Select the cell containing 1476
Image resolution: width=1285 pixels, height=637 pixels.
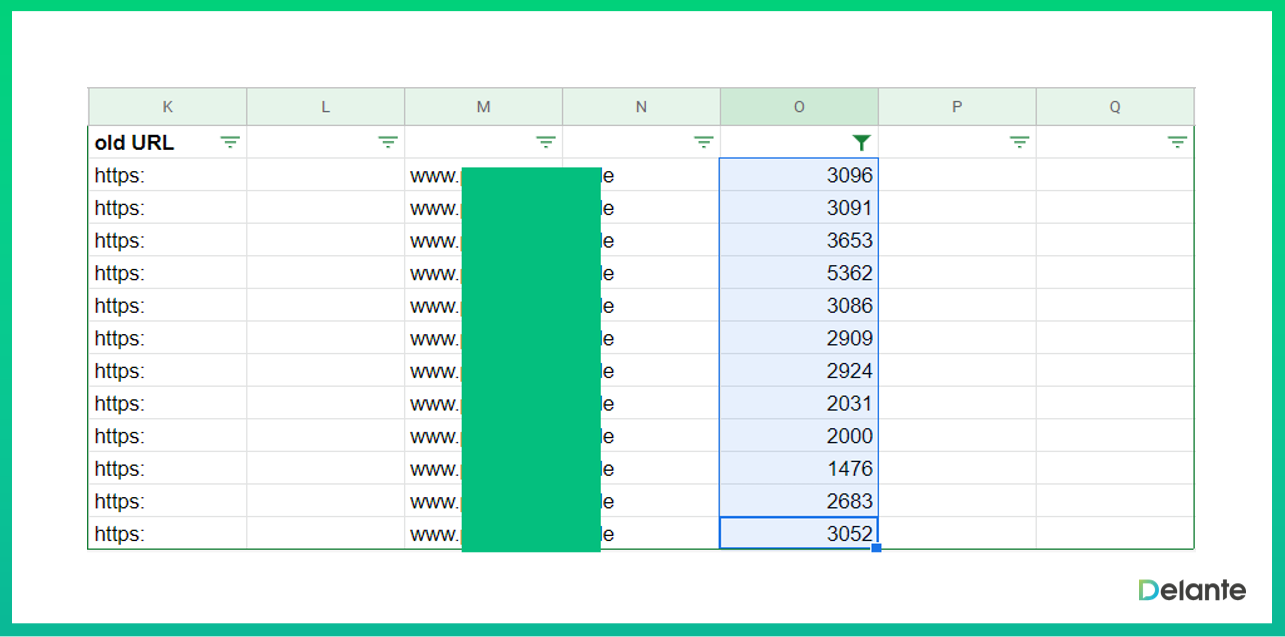[799, 469]
